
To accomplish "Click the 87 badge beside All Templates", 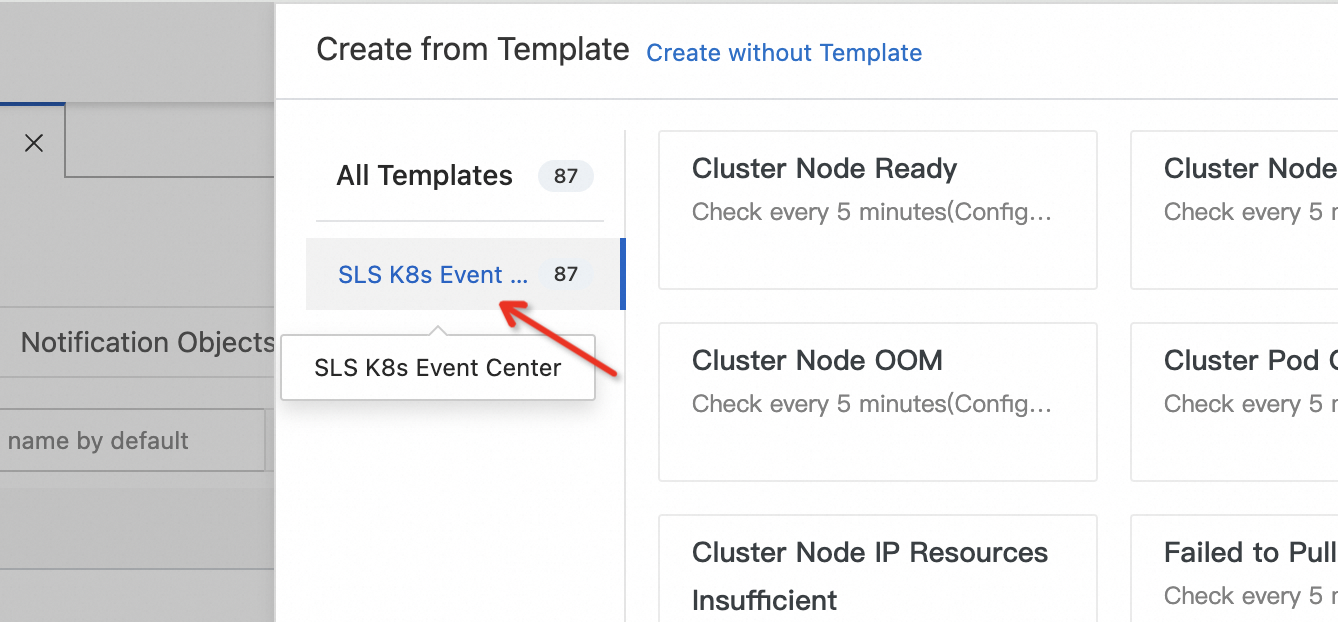I will (566, 177).
